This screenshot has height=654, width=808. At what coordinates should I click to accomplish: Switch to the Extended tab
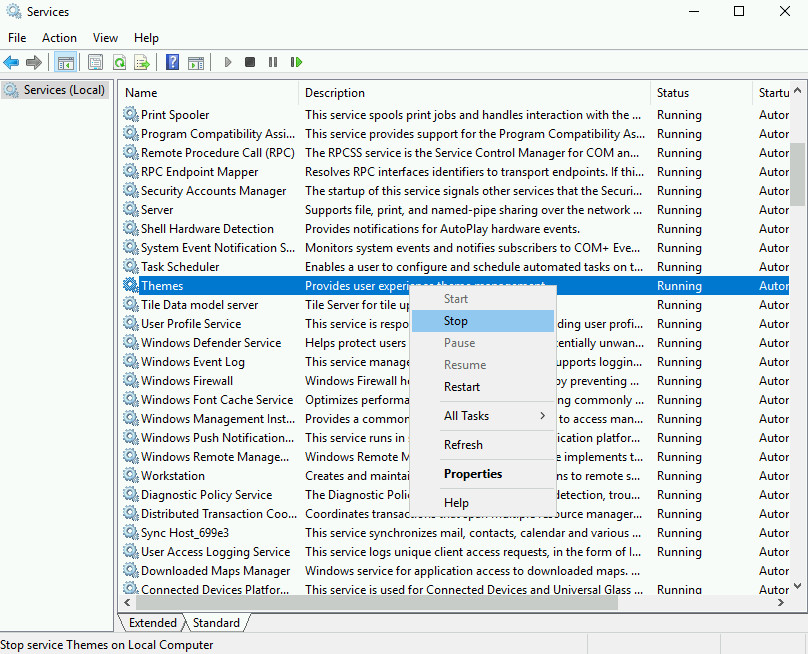(x=153, y=623)
